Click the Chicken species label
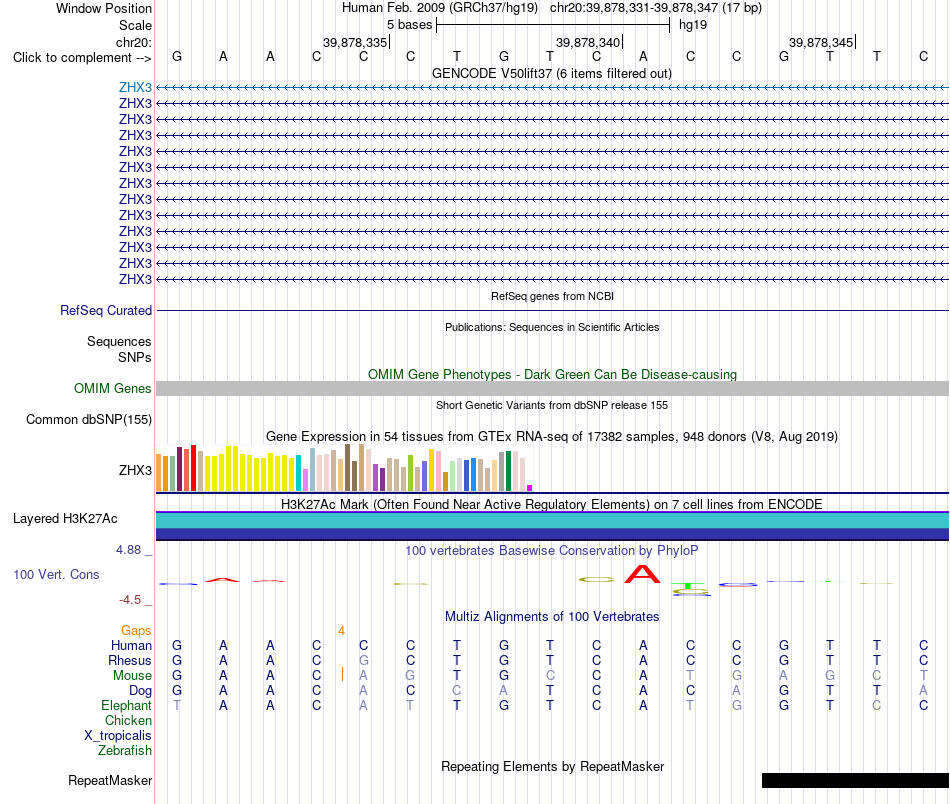 click(x=128, y=720)
